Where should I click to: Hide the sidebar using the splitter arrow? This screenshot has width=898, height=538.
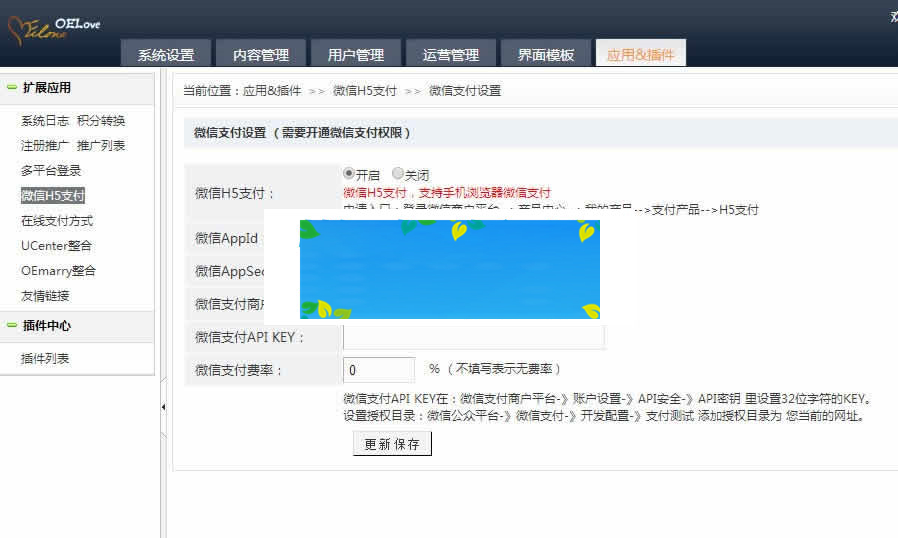163,407
